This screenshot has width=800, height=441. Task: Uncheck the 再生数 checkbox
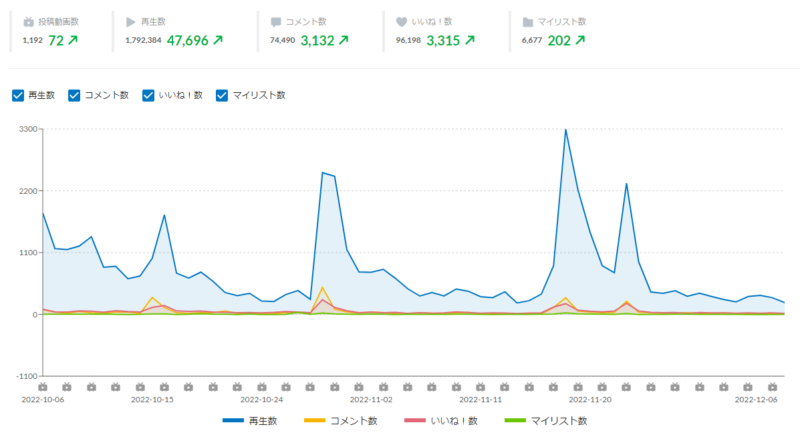[x=18, y=95]
